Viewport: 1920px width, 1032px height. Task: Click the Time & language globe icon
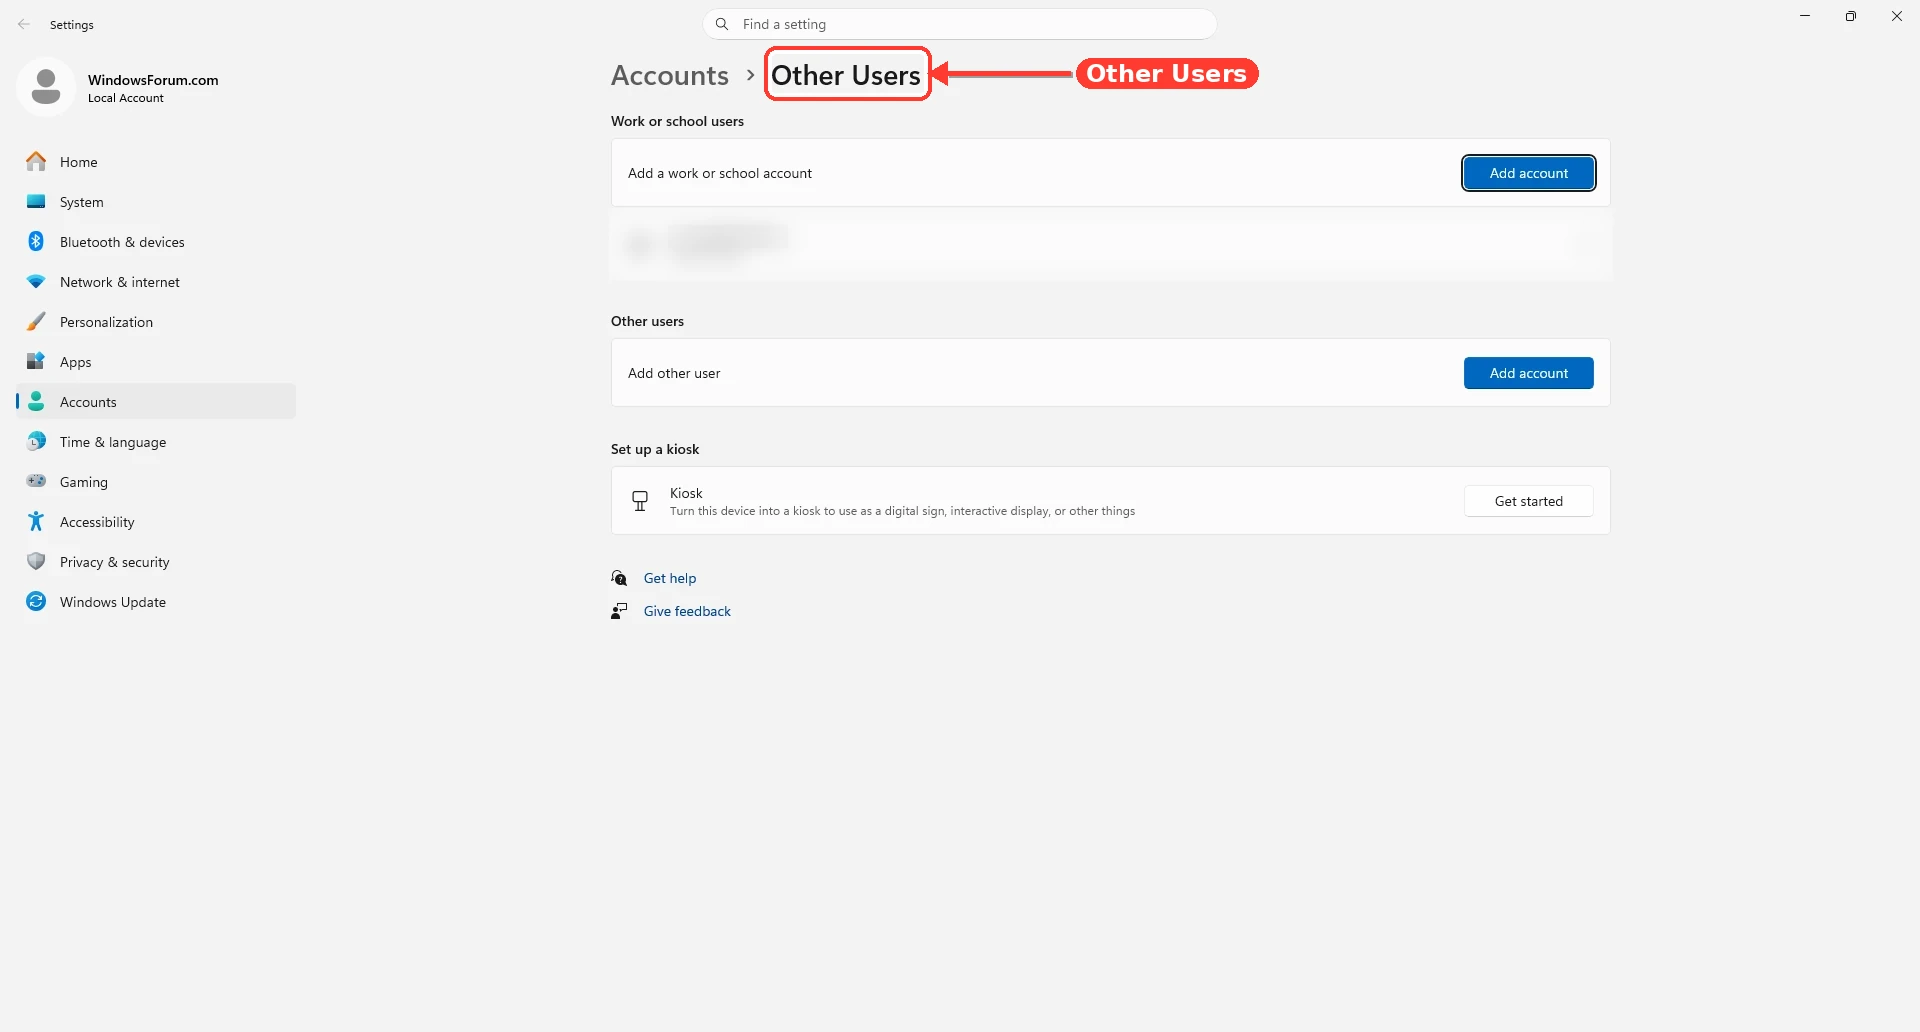pos(36,441)
